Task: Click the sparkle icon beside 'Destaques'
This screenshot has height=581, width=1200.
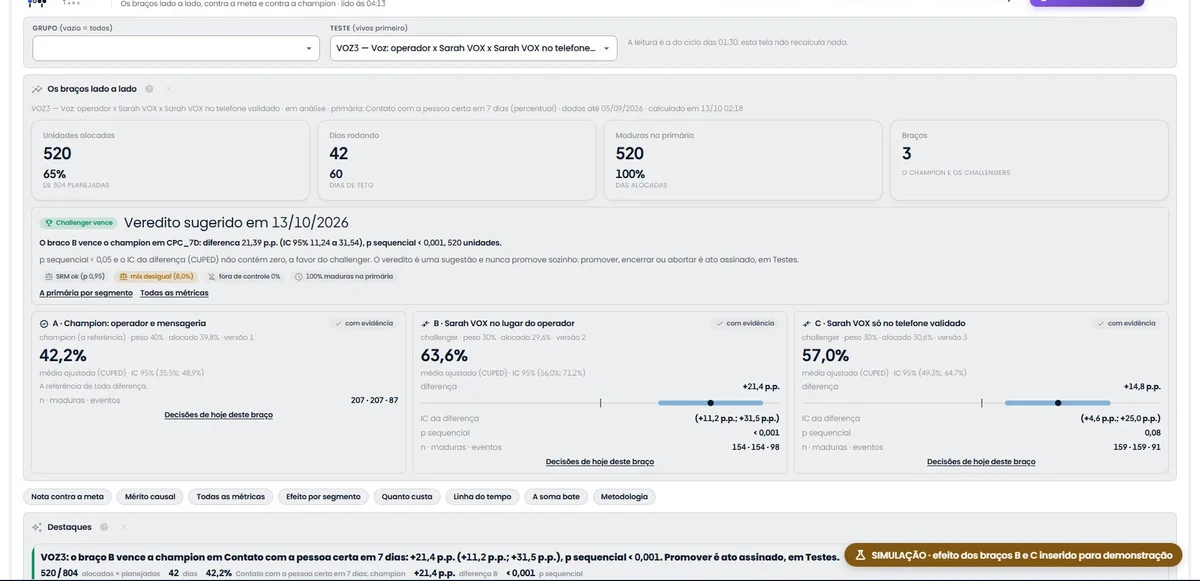Action: pos(37,527)
